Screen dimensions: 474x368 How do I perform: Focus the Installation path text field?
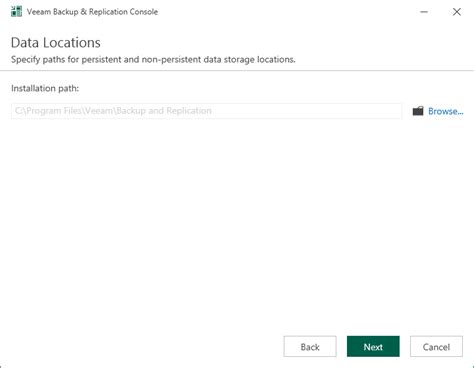(207, 111)
